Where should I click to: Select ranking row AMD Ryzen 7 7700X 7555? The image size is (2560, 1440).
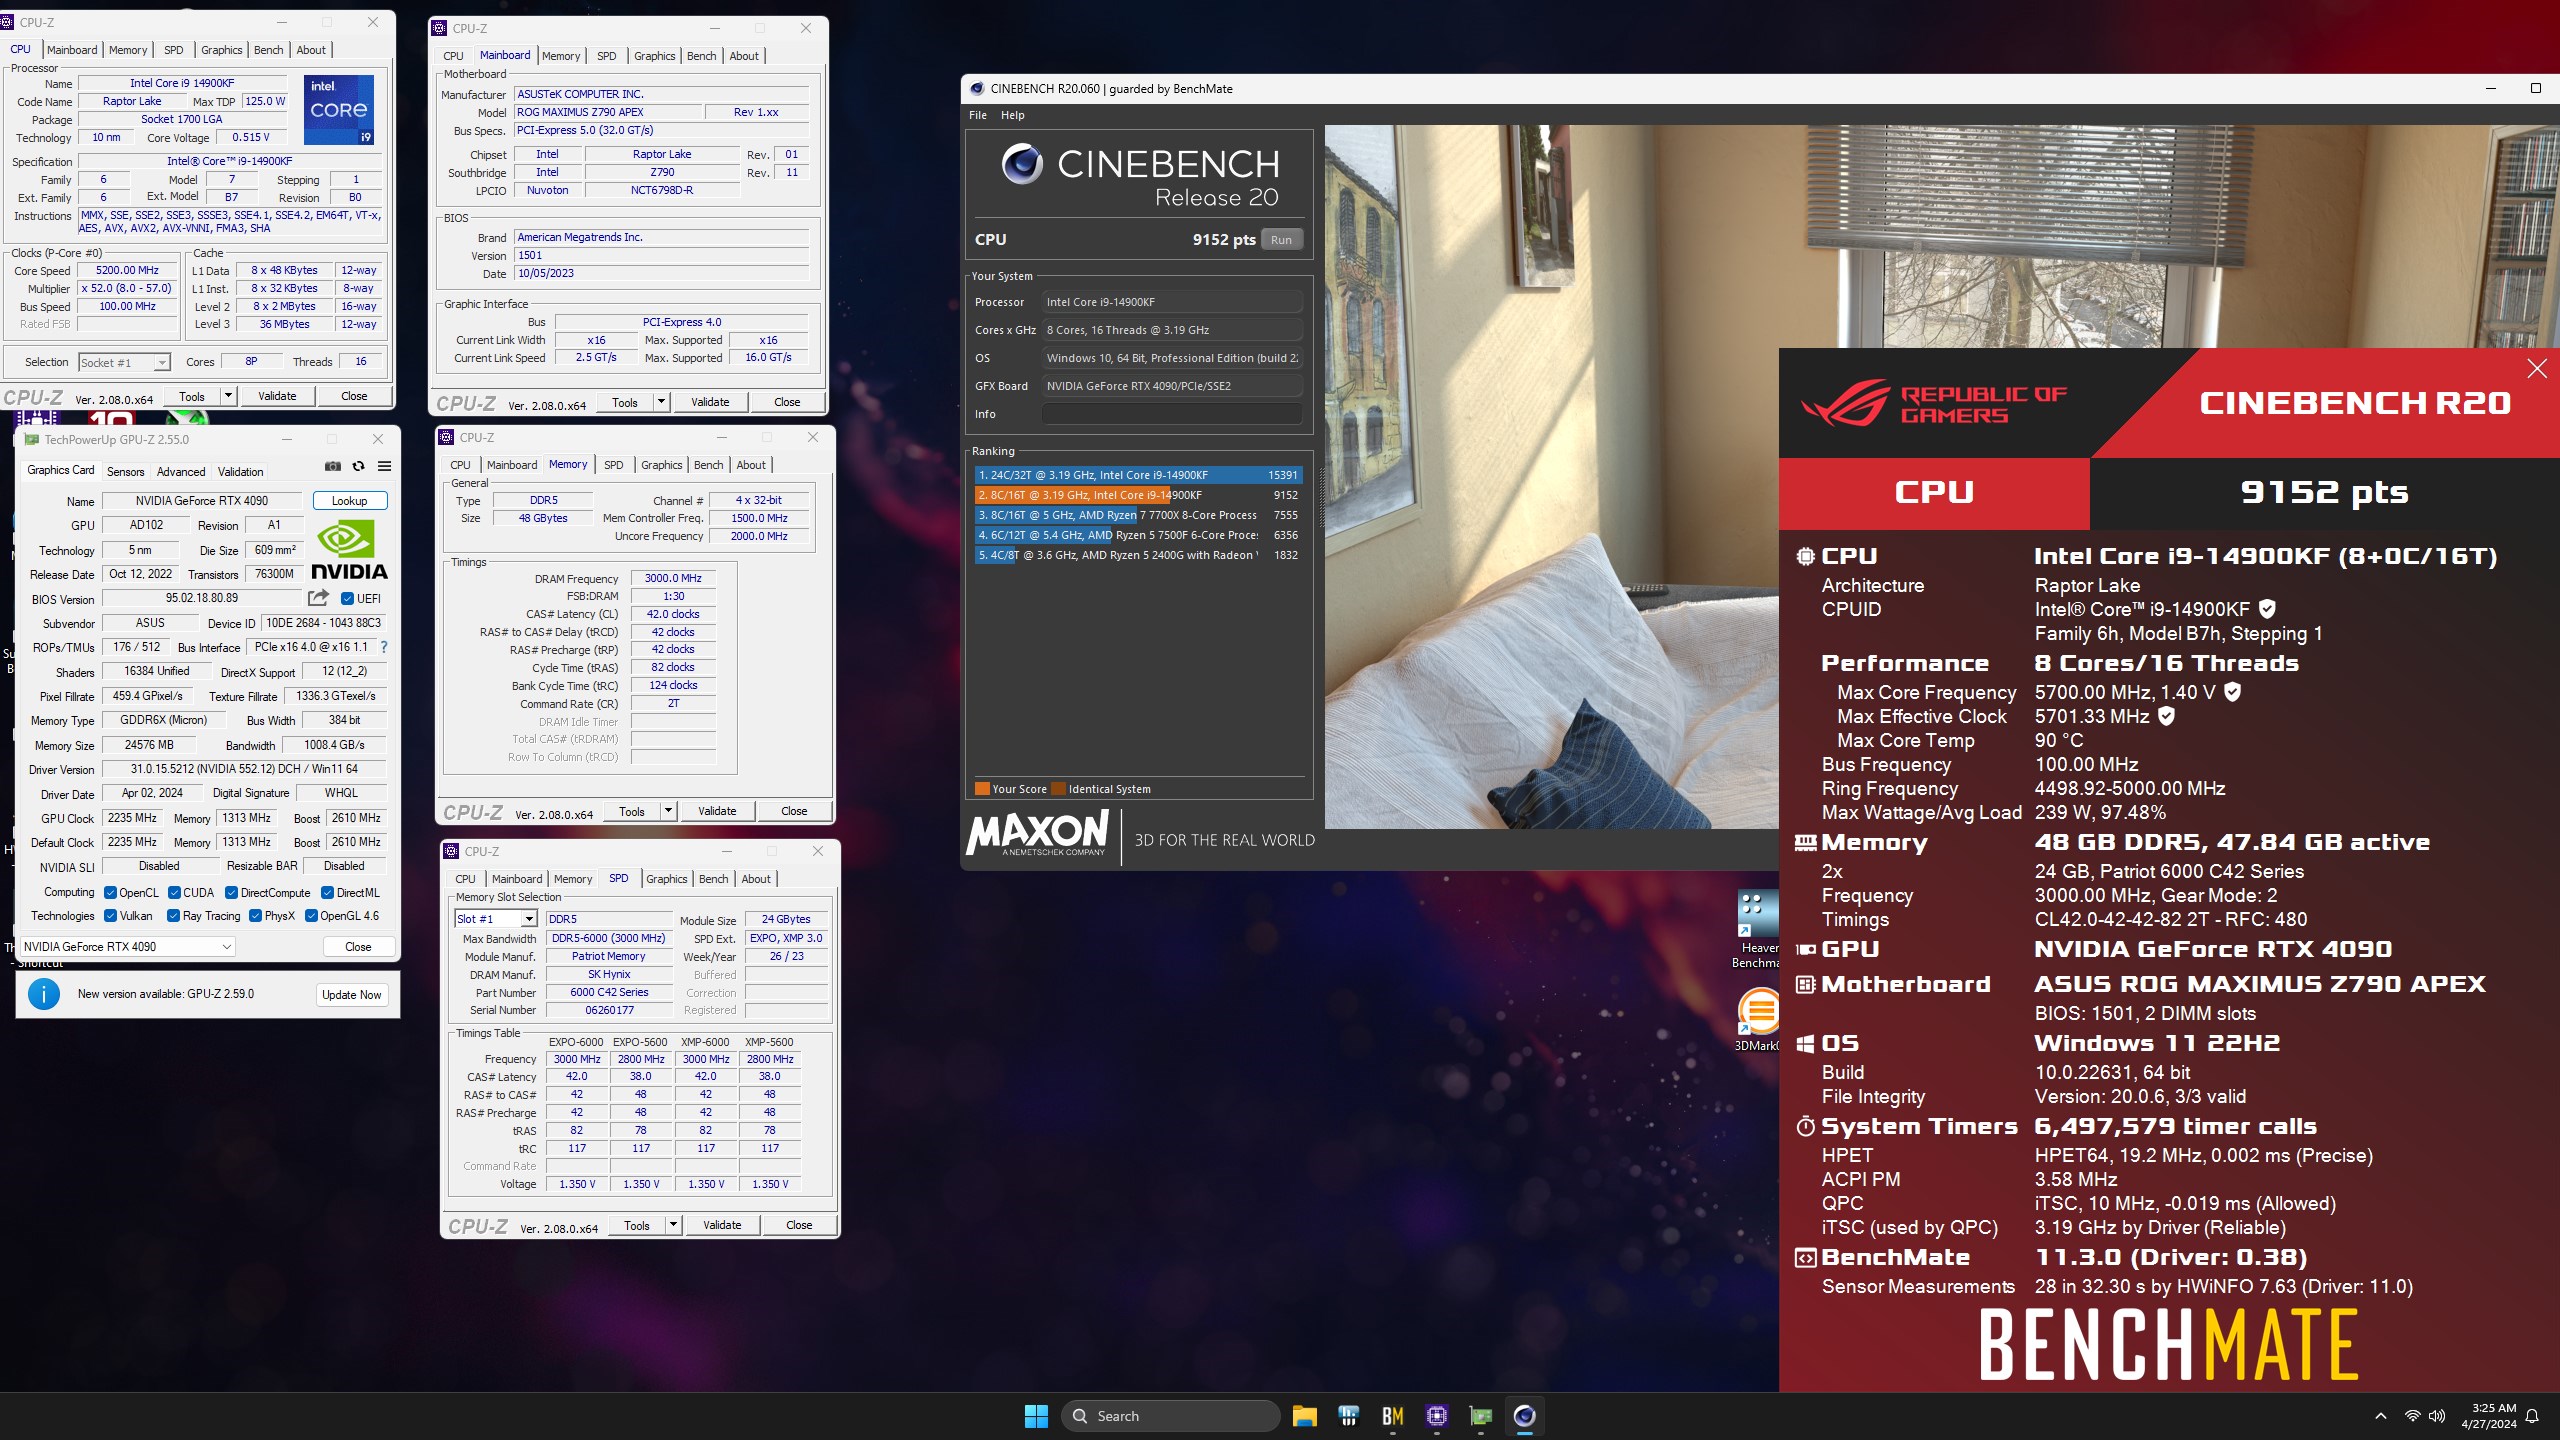1138,515
